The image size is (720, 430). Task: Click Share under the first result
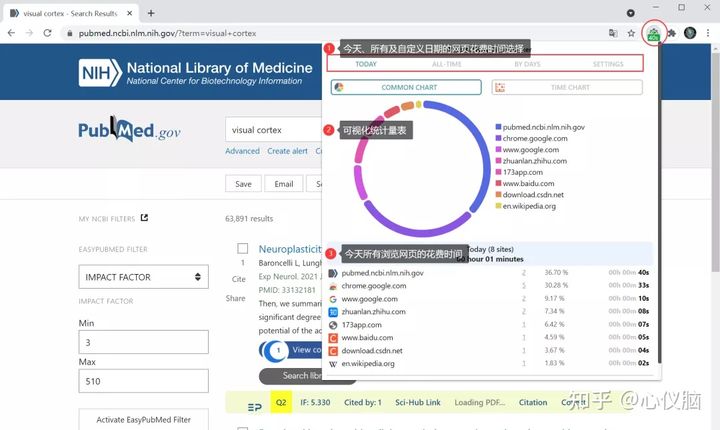click(x=236, y=299)
